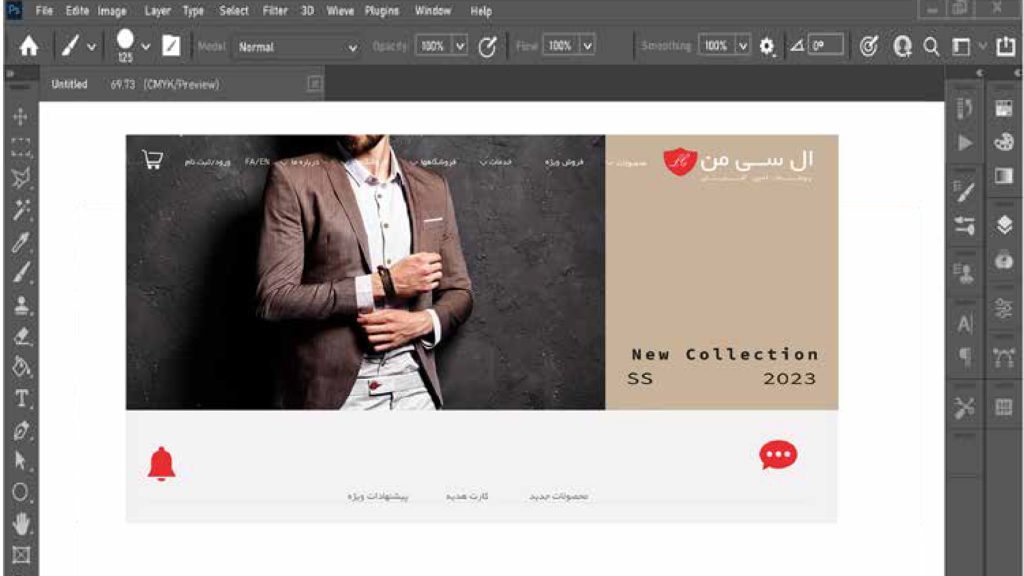Image resolution: width=1024 pixels, height=576 pixels.
Task: Select the Clone Stamp tool
Action: point(21,305)
